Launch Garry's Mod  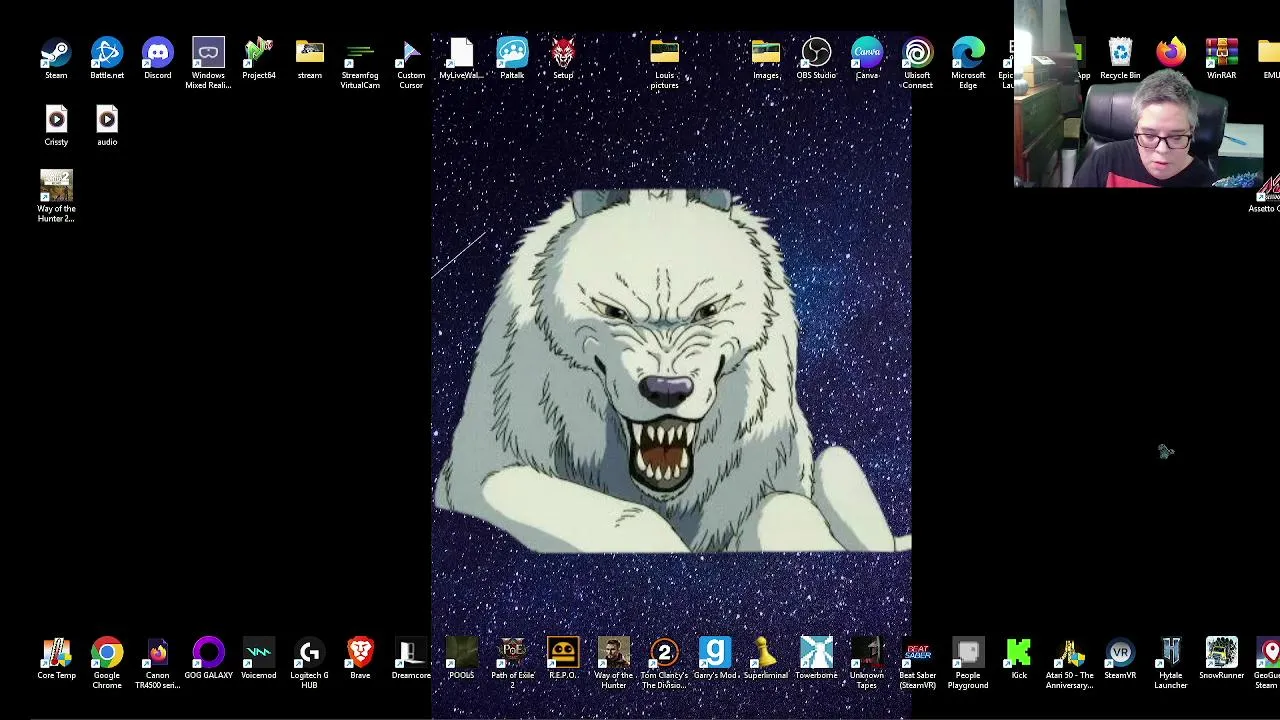click(715, 653)
